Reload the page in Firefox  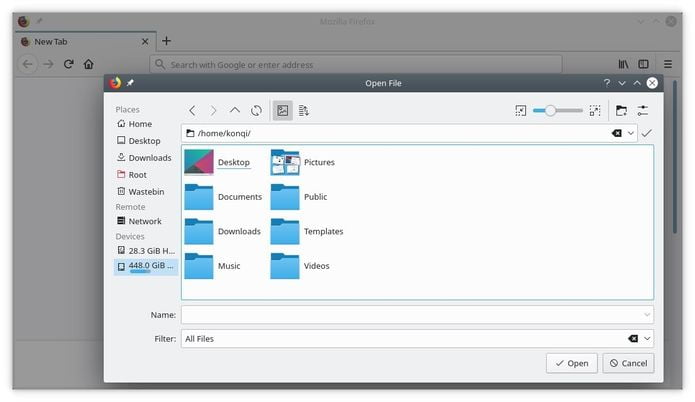click(x=68, y=64)
